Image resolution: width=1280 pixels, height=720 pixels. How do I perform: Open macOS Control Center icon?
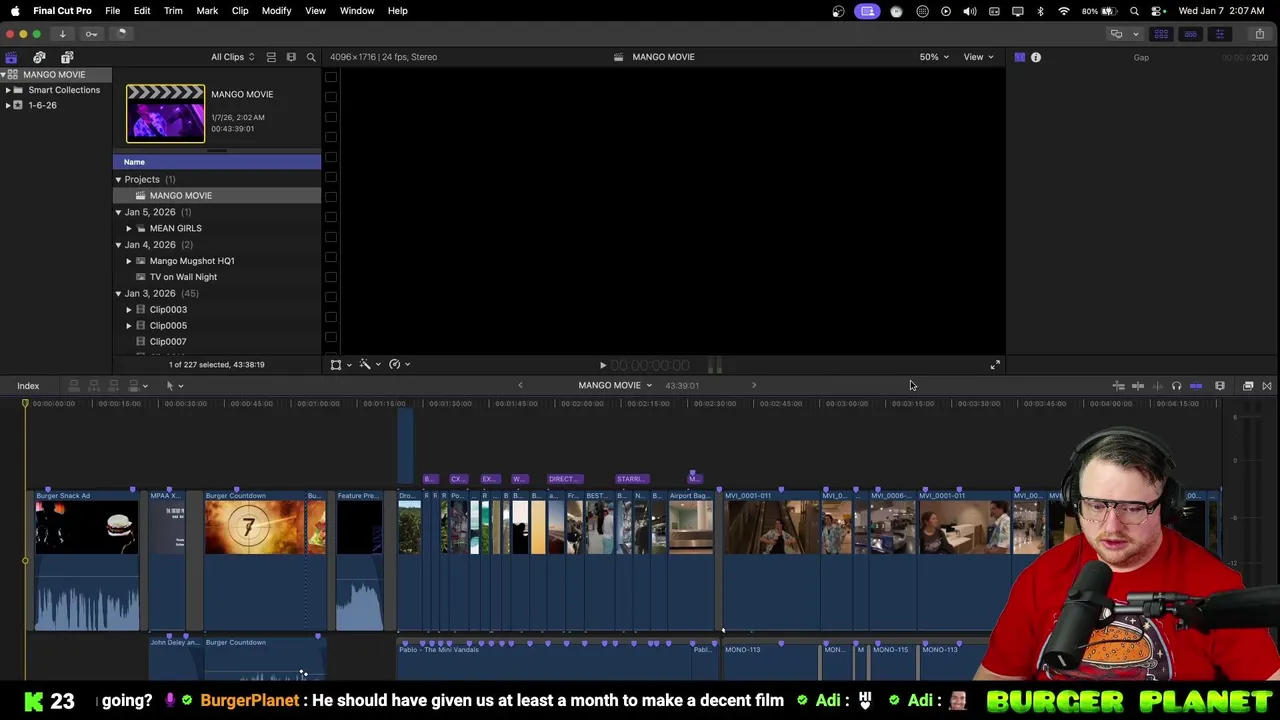click(x=1158, y=11)
